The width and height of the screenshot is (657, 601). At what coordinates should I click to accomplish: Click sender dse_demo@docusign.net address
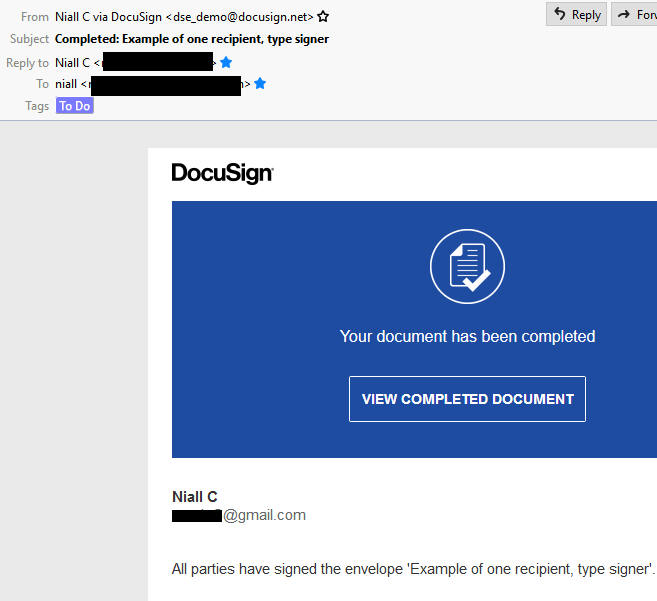pos(240,17)
